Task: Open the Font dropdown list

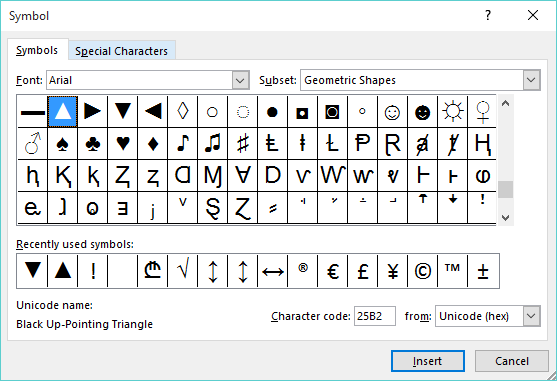Action: [x=240, y=80]
